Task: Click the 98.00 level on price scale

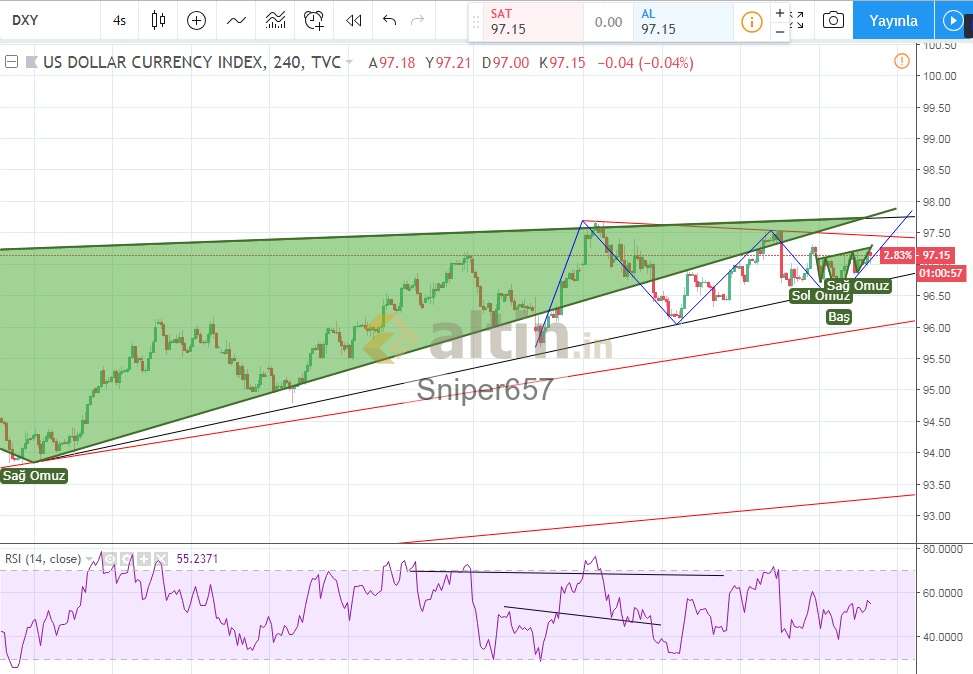Action: click(x=936, y=202)
